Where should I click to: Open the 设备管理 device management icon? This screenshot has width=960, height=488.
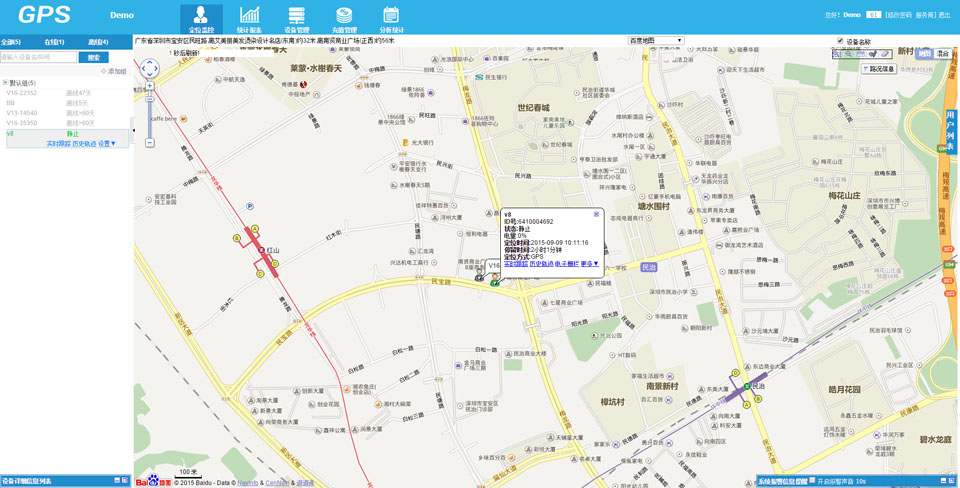[x=296, y=16]
